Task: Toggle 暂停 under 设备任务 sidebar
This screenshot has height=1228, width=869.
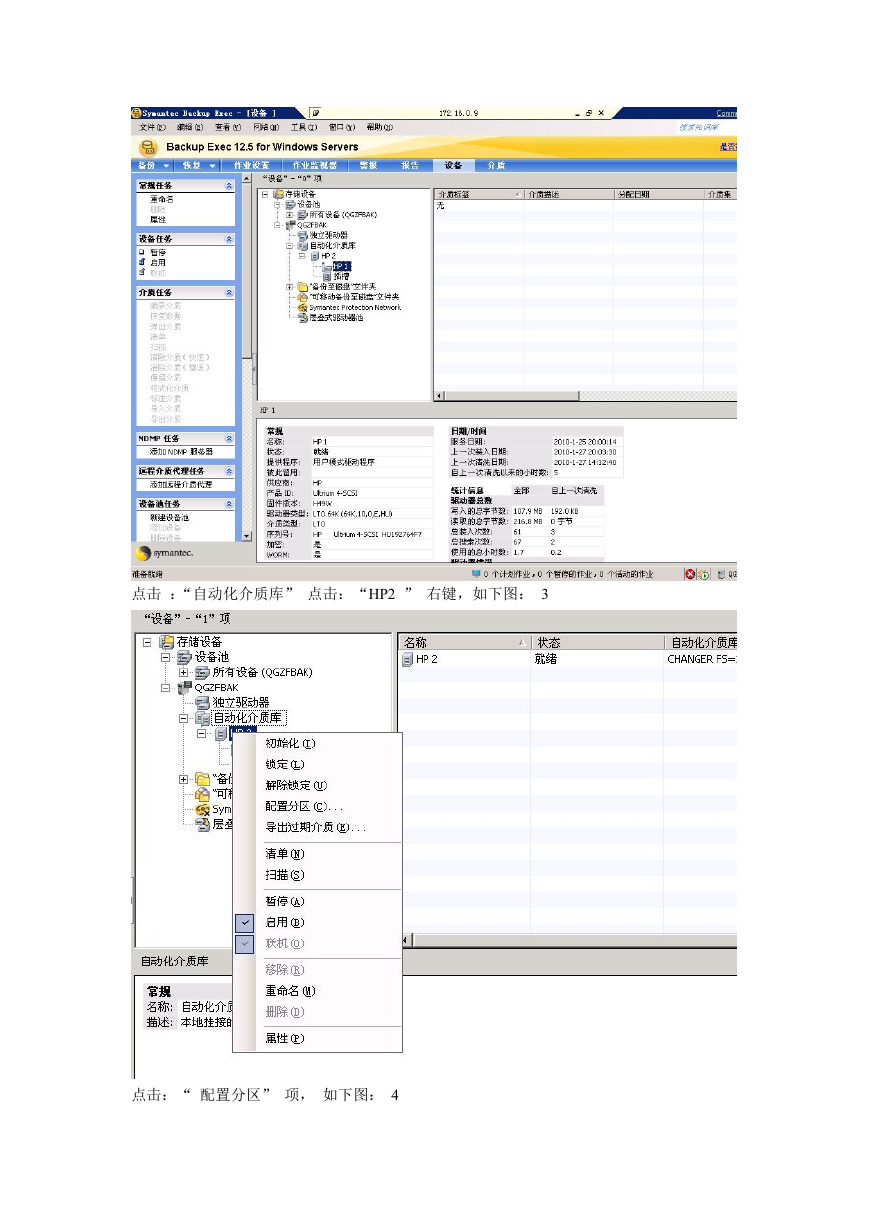Action: click(158, 252)
